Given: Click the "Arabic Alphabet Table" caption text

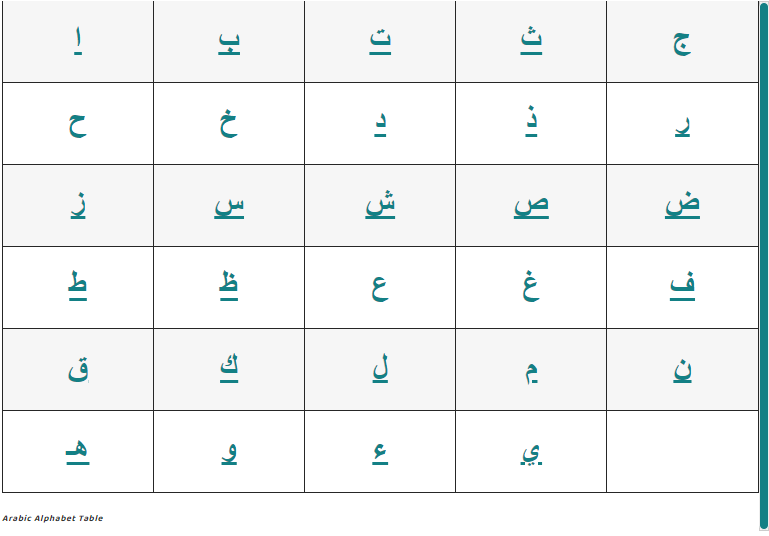Looking at the screenshot, I should click(x=53, y=518).
